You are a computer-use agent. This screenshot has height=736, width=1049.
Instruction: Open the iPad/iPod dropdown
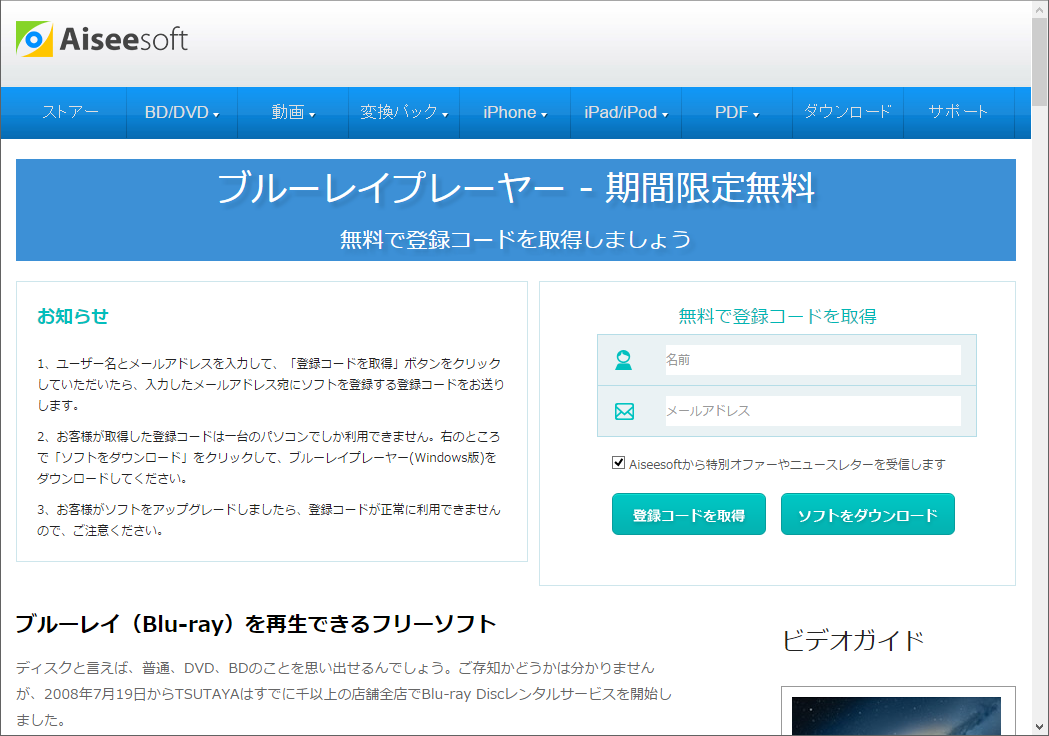625,112
